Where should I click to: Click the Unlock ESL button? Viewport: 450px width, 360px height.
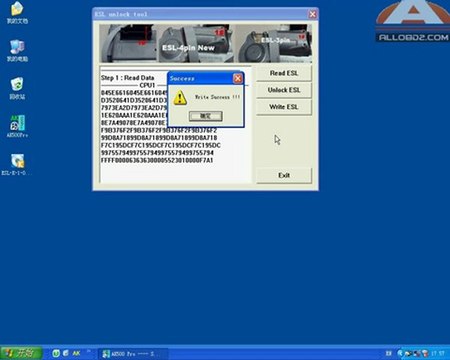pos(284,90)
